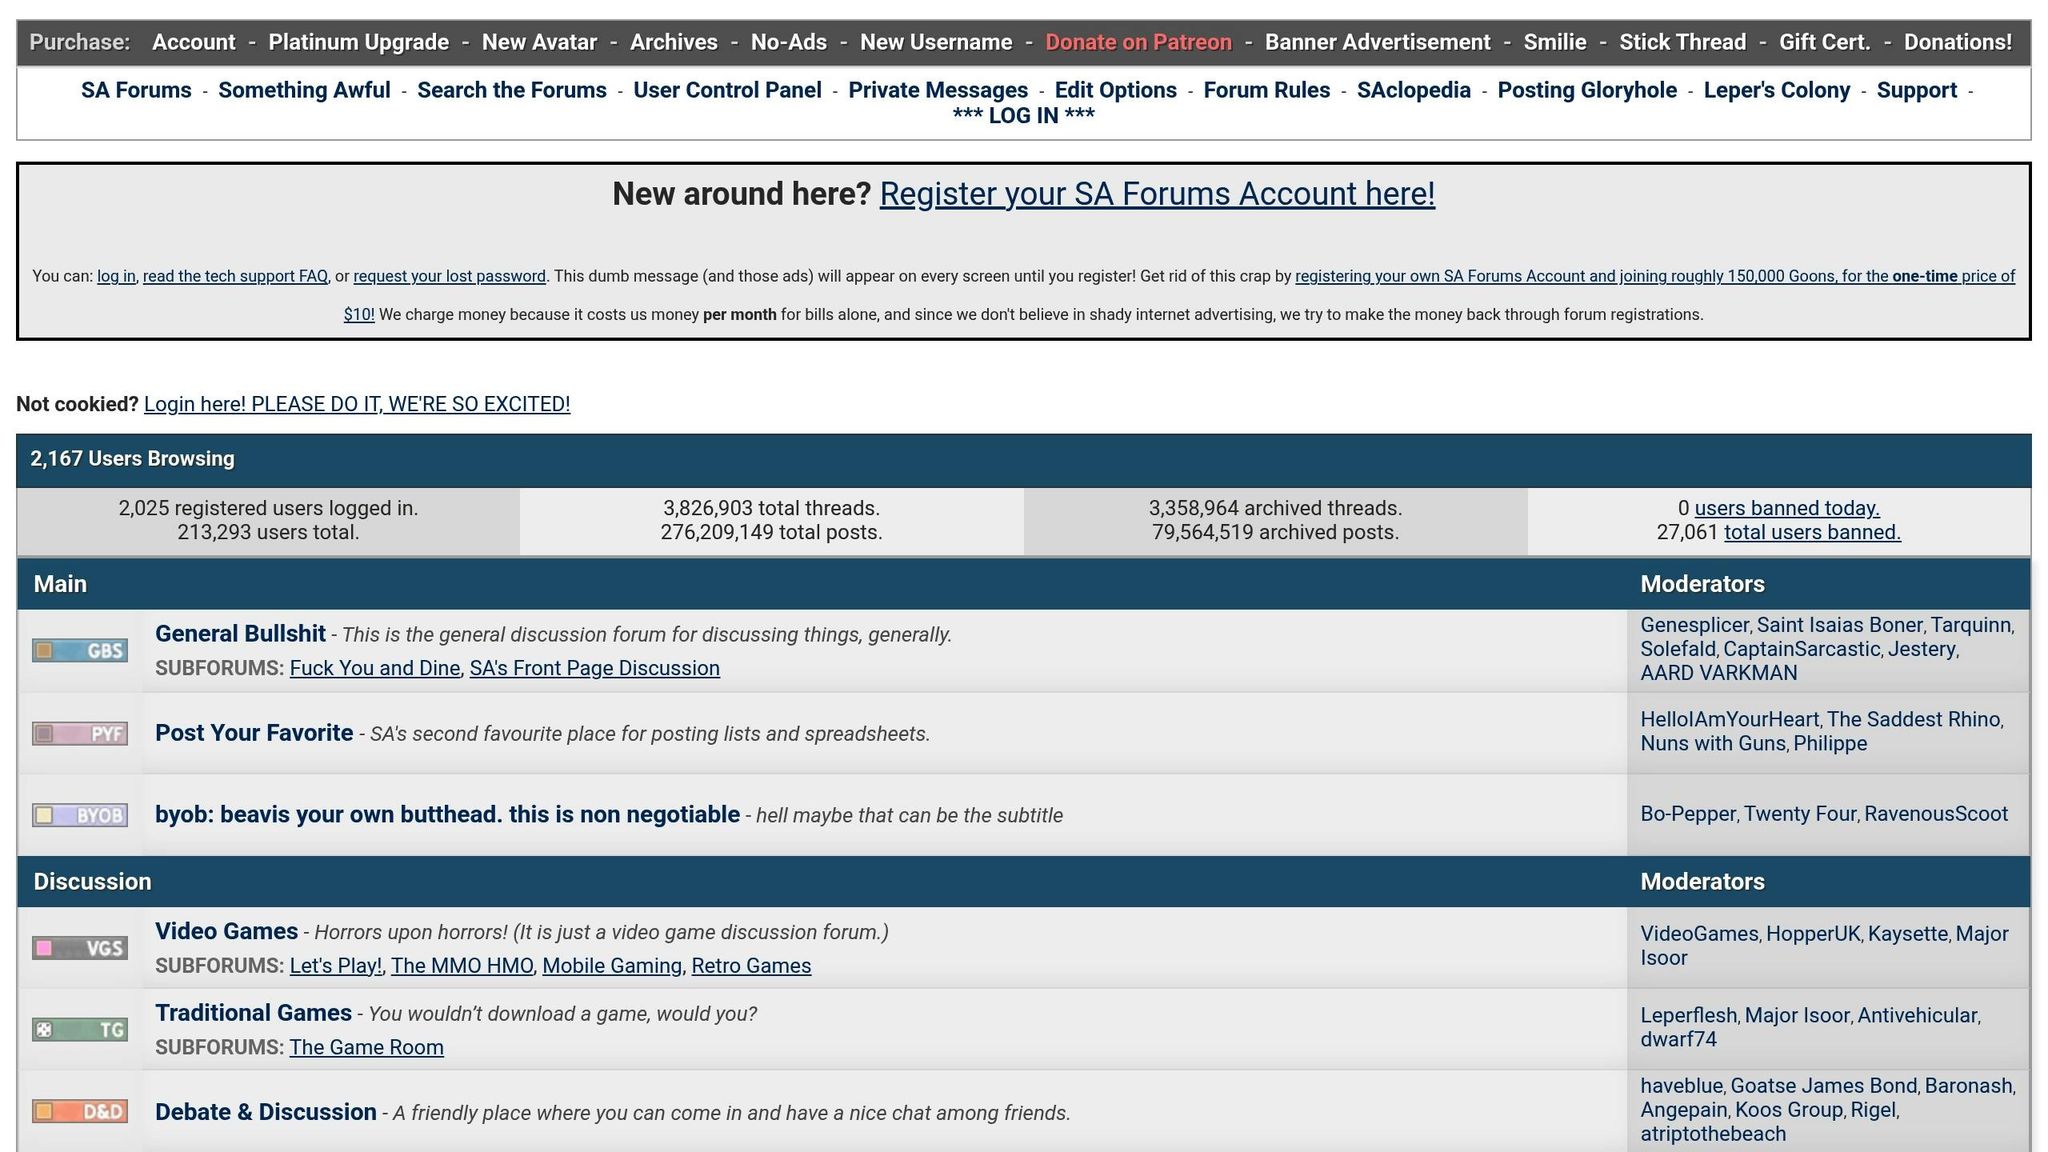The height and width of the screenshot is (1152, 2048).
Task: Open Banner Advertisement purchase page
Action: (x=1378, y=42)
